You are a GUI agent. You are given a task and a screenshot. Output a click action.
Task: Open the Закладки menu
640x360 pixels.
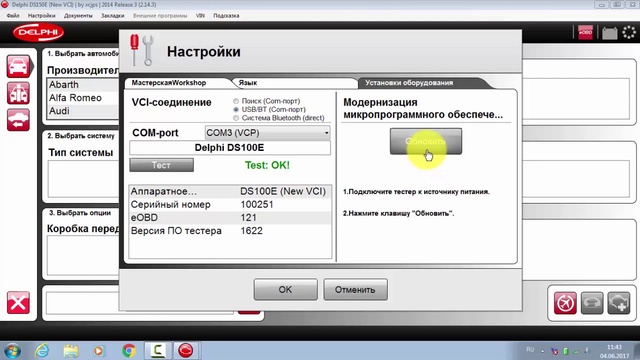(113, 16)
